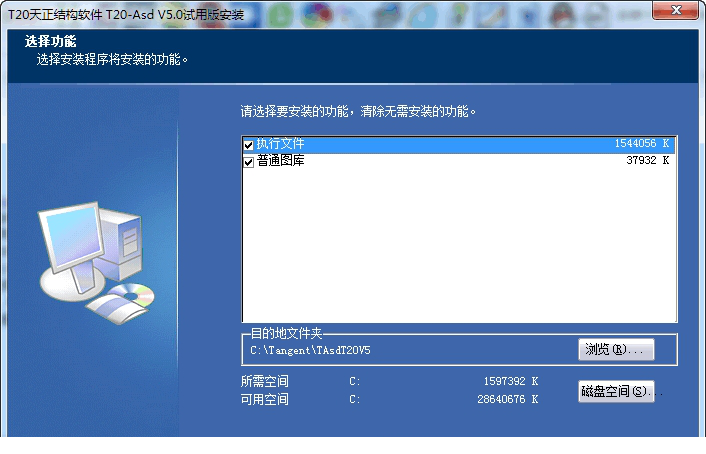706x454 pixels.
Task: Click the 28640676 K available space value
Action: [507, 399]
